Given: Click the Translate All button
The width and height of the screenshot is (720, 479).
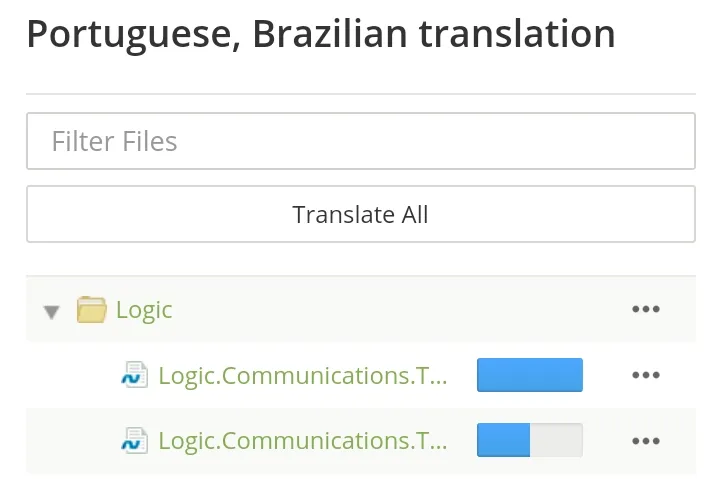Looking at the screenshot, I should click(361, 214).
